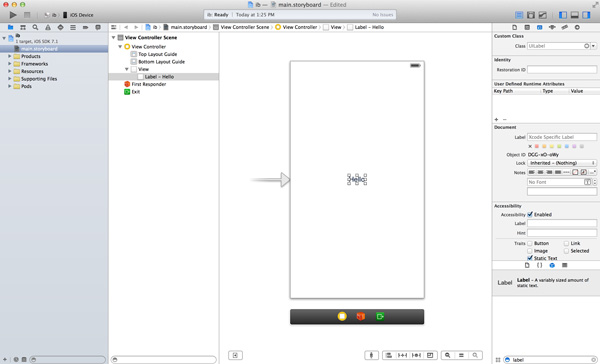
Task: Uncheck the Static Text trait
Action: [x=530, y=258]
